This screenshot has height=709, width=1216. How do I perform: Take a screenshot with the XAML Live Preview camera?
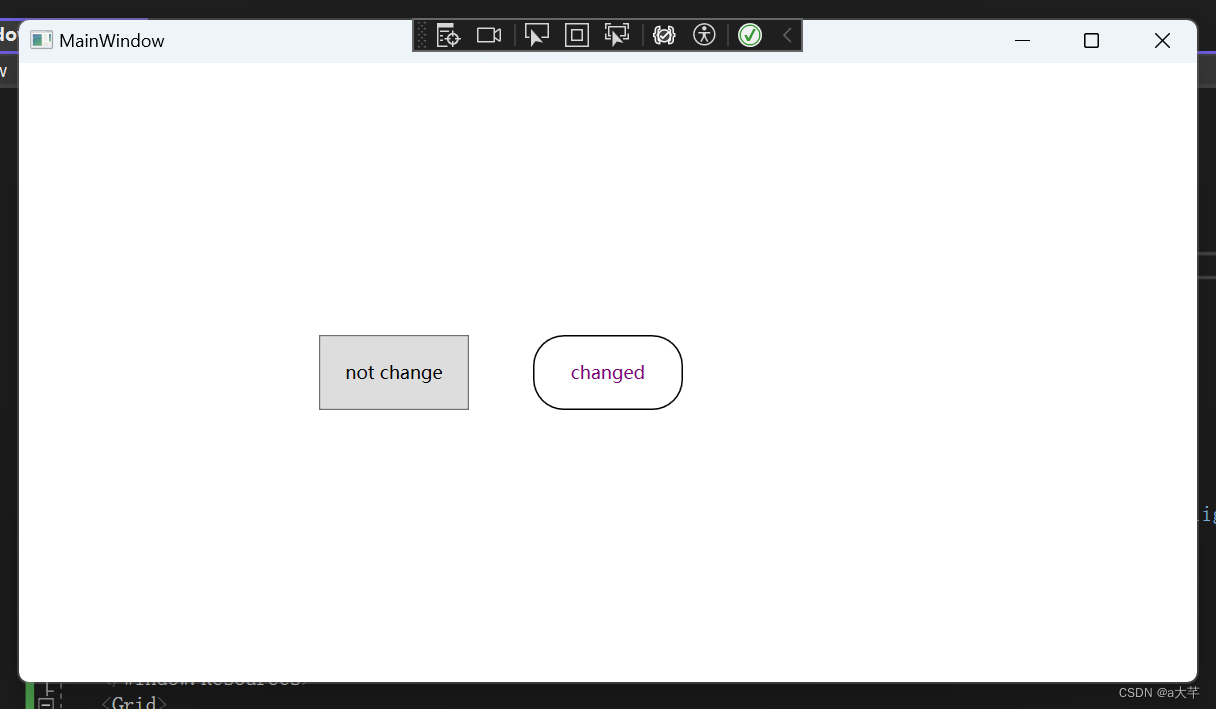coord(488,34)
